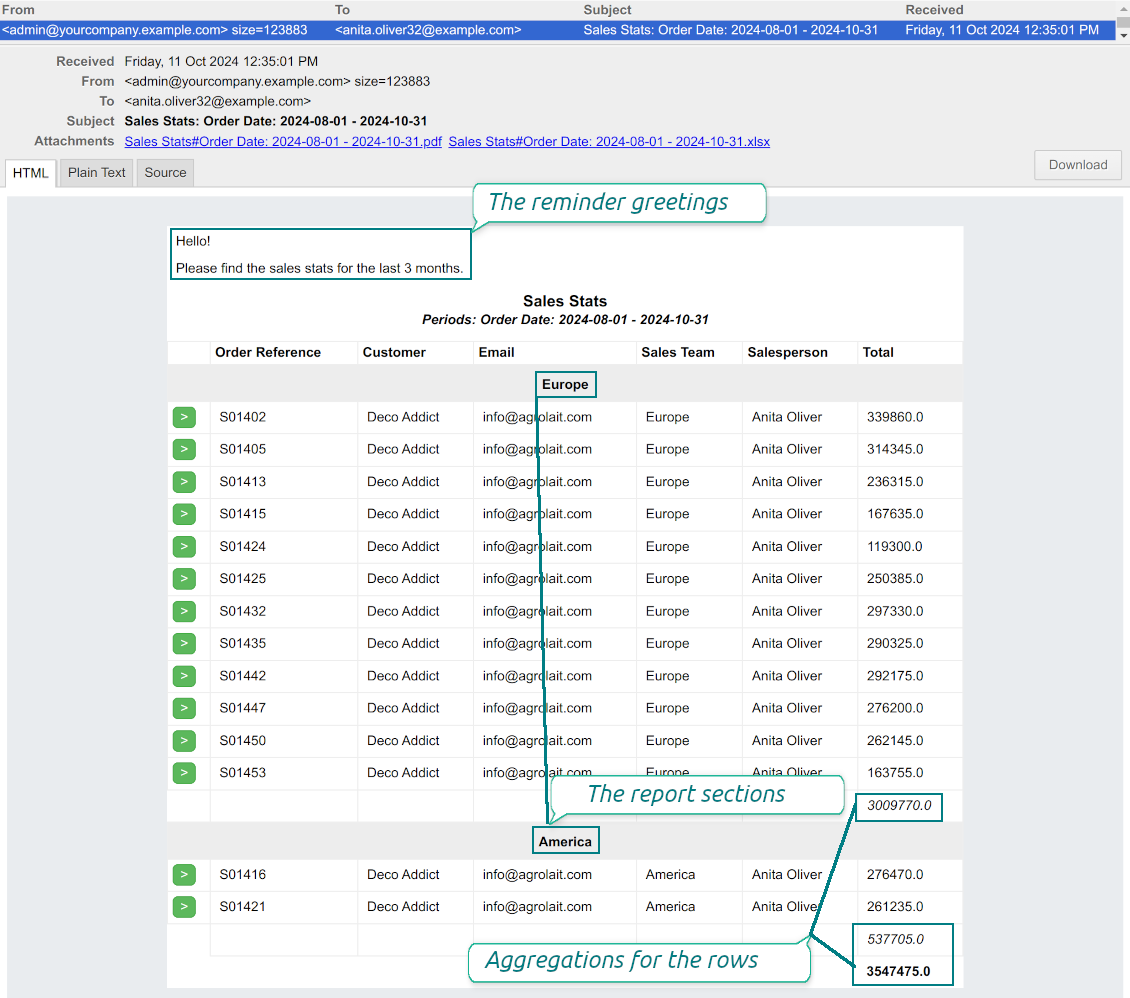This screenshot has height=998, width=1130.
Task: Click the Sales Team table header
Action: pyautogui.click(x=678, y=352)
